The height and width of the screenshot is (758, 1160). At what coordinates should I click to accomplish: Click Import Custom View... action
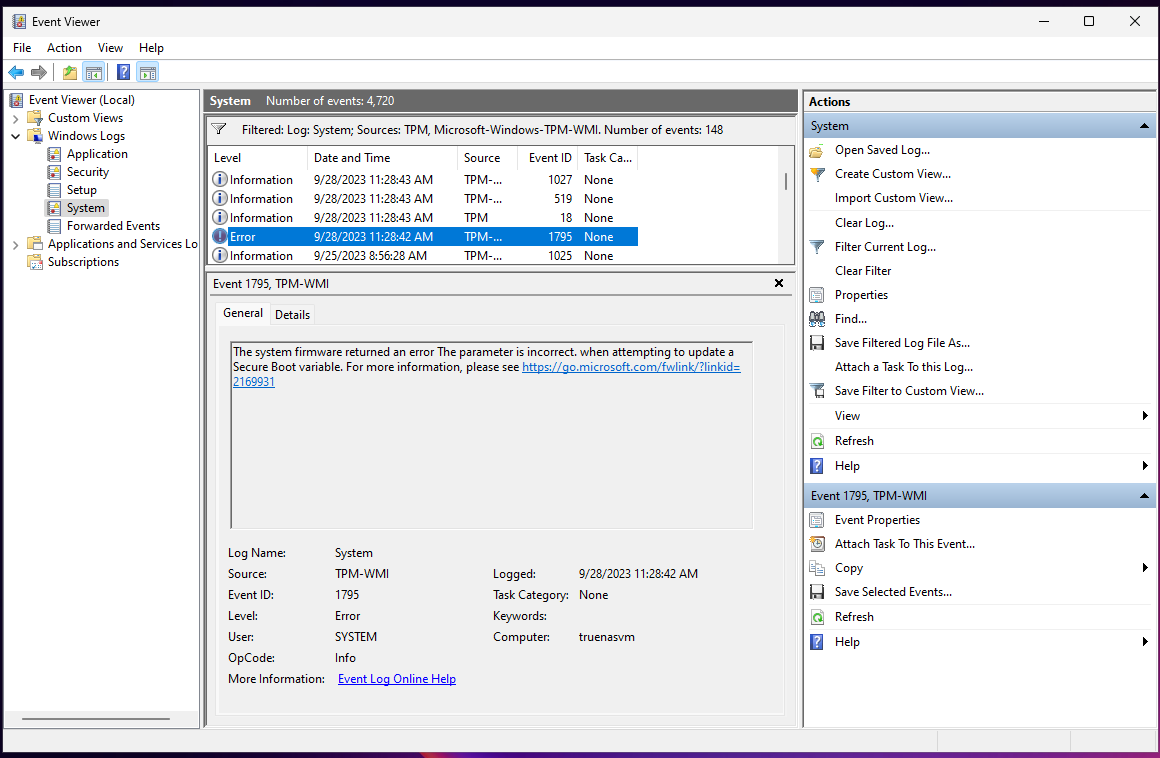[894, 198]
